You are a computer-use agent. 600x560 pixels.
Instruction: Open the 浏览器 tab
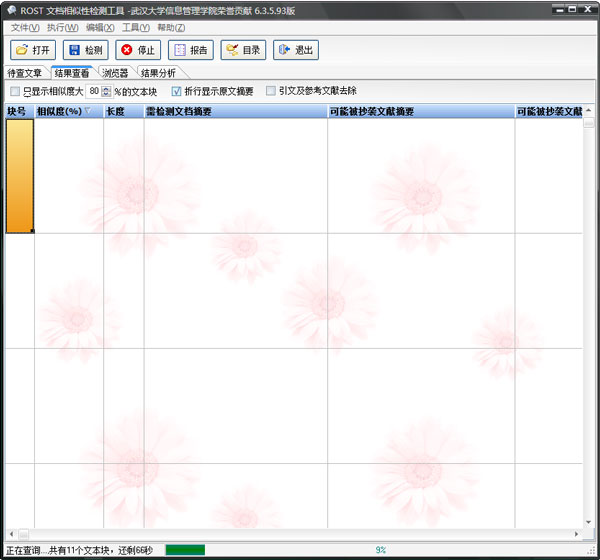click(x=115, y=73)
